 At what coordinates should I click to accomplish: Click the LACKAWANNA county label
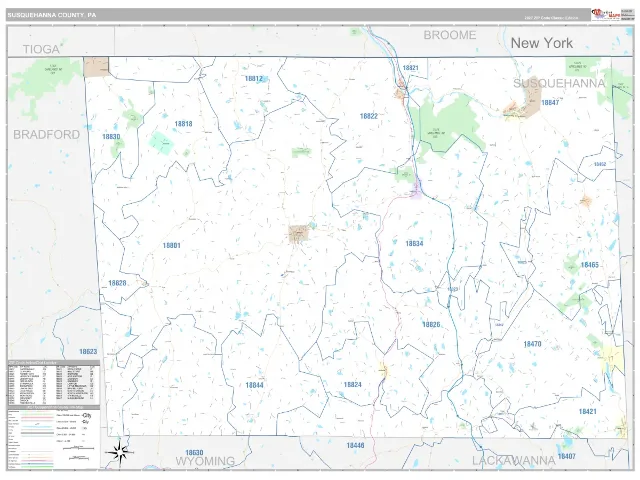(x=513, y=461)
